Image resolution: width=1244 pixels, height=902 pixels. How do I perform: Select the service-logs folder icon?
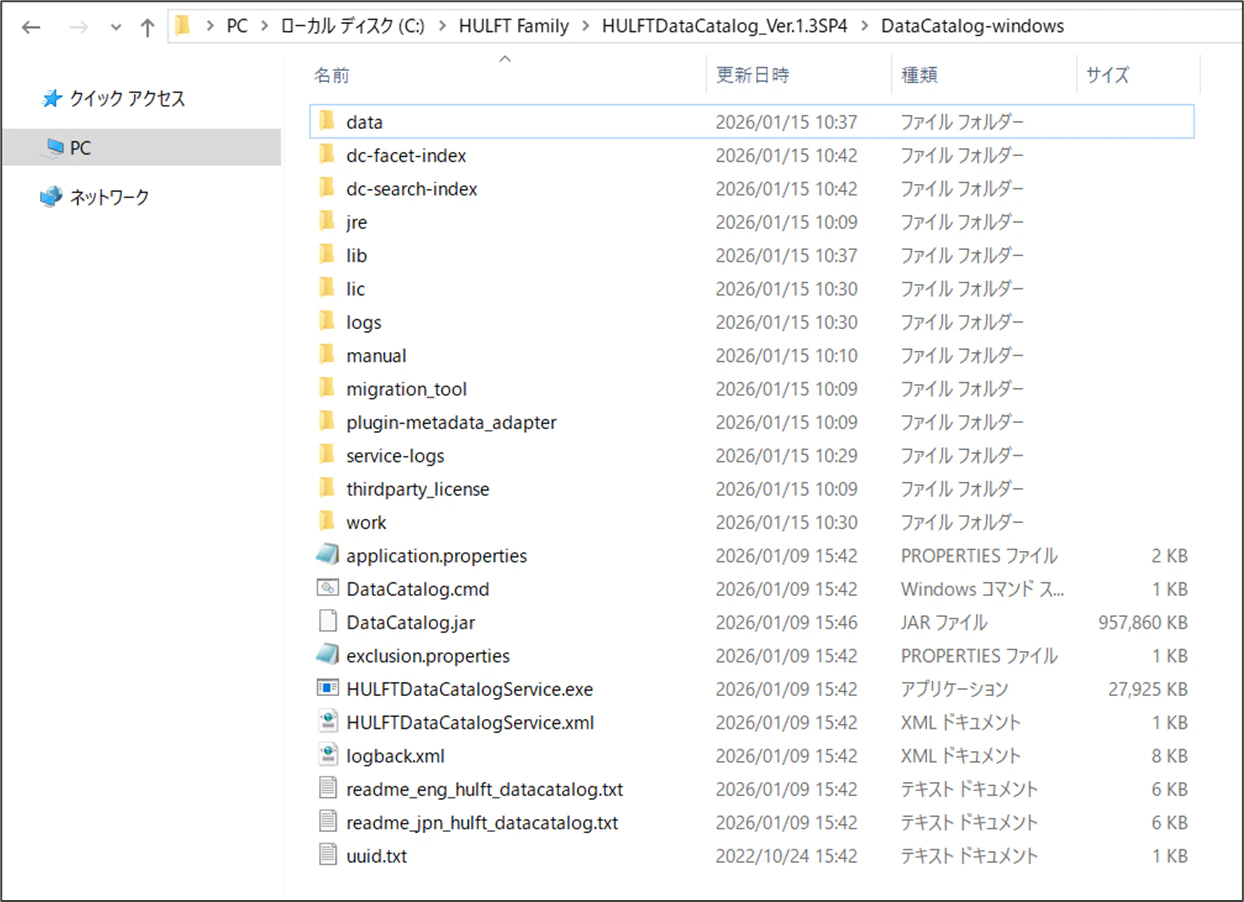pyautogui.click(x=326, y=455)
